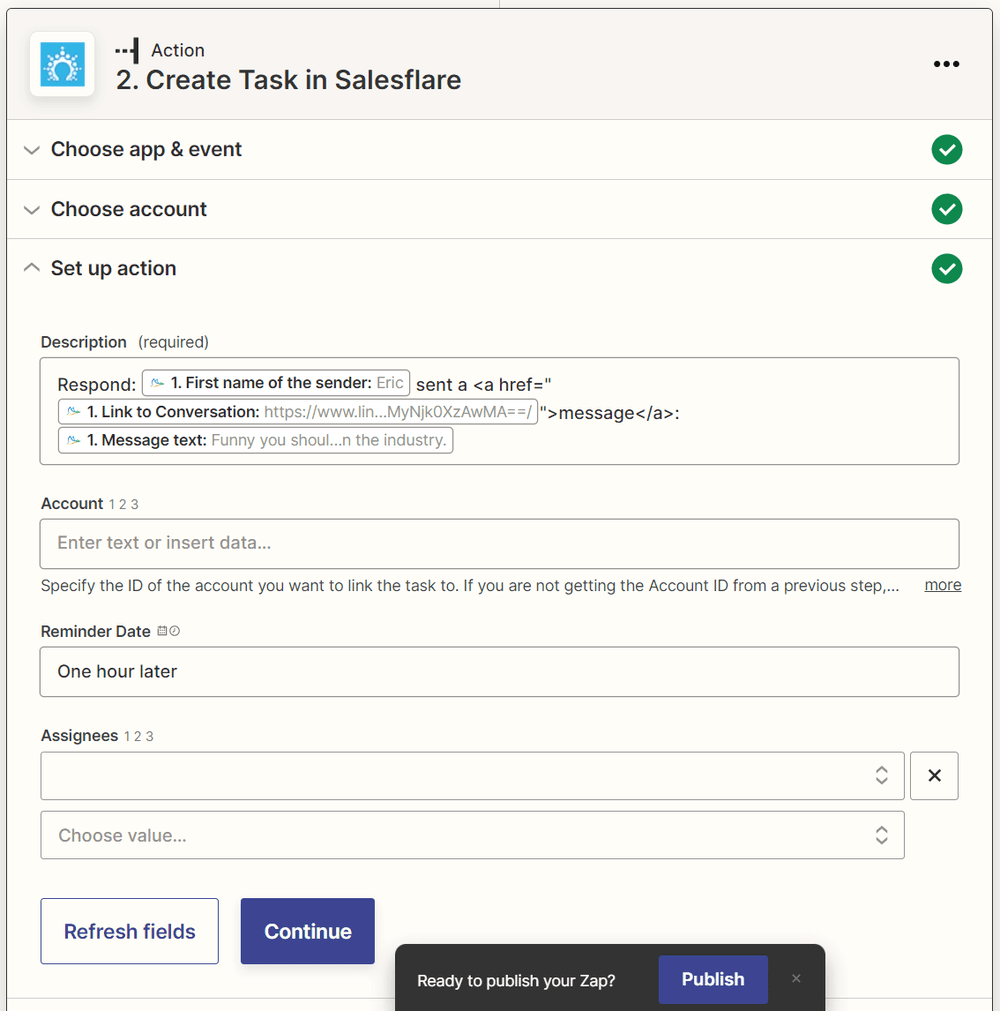1000x1011 pixels.
Task: Focus the Account input field
Action: tap(500, 544)
